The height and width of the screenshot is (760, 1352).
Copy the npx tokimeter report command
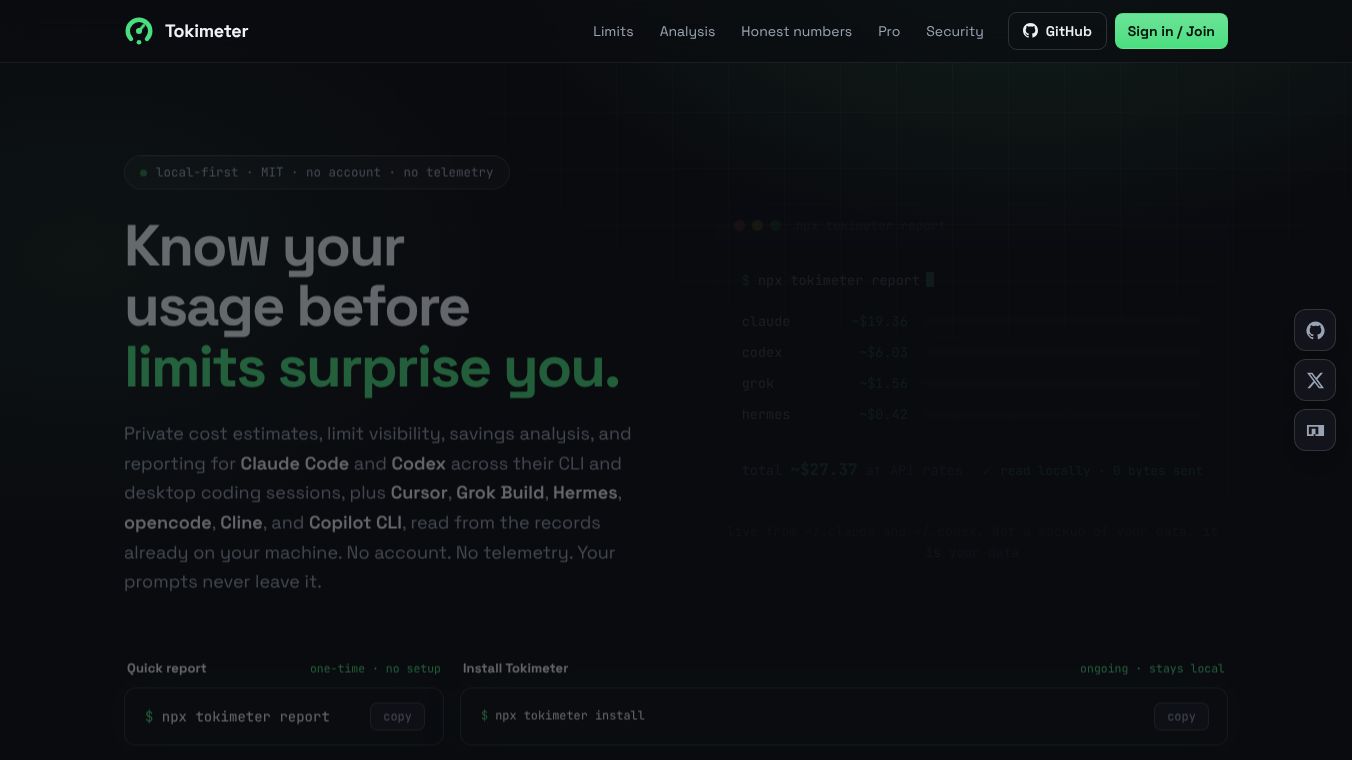[x=397, y=716]
